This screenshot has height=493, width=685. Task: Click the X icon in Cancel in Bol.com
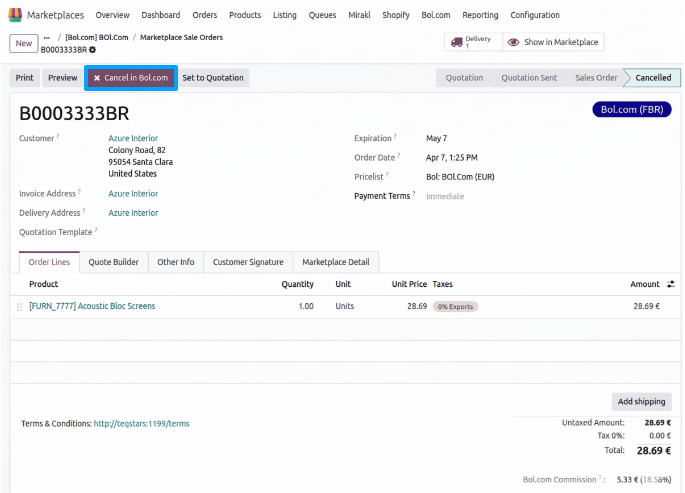coord(97,78)
